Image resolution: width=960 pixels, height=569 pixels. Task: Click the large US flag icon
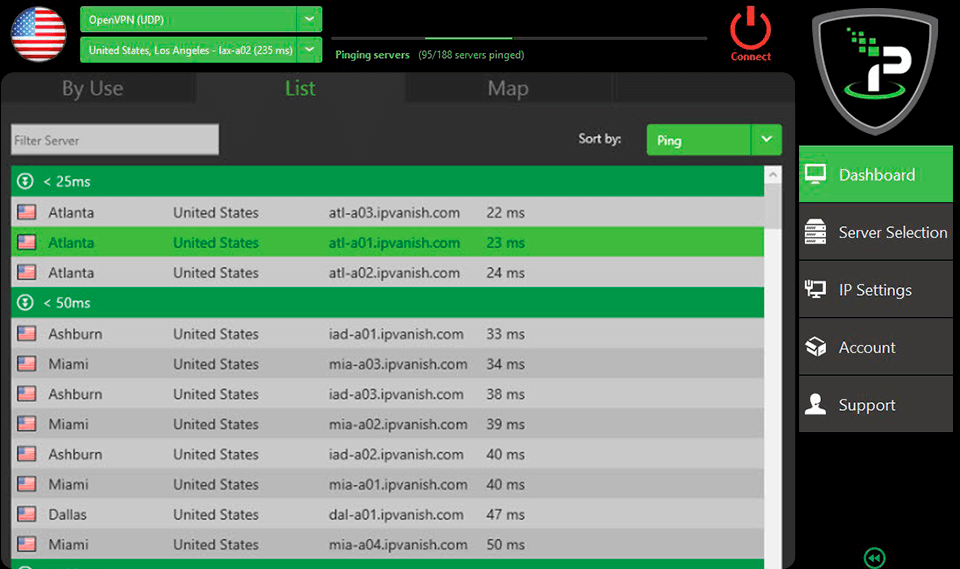(38, 34)
